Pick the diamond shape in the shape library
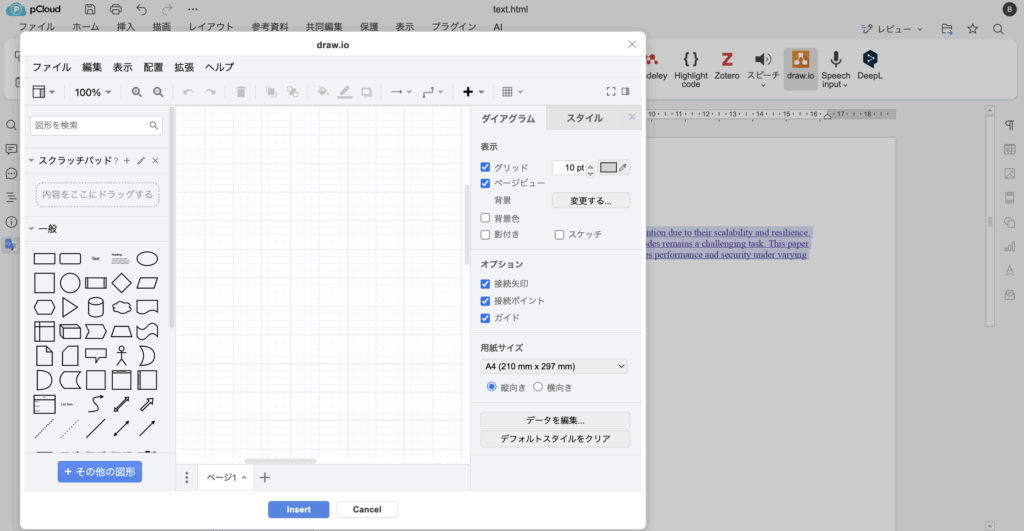 click(121, 282)
